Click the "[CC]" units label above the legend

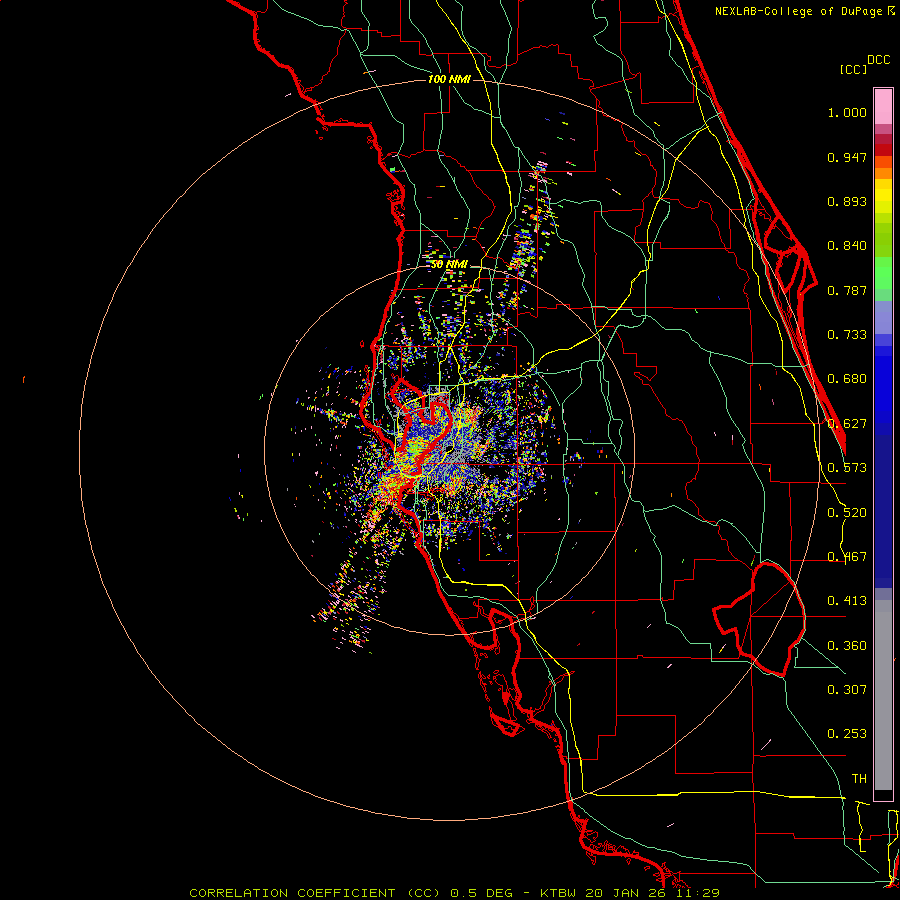853,69
